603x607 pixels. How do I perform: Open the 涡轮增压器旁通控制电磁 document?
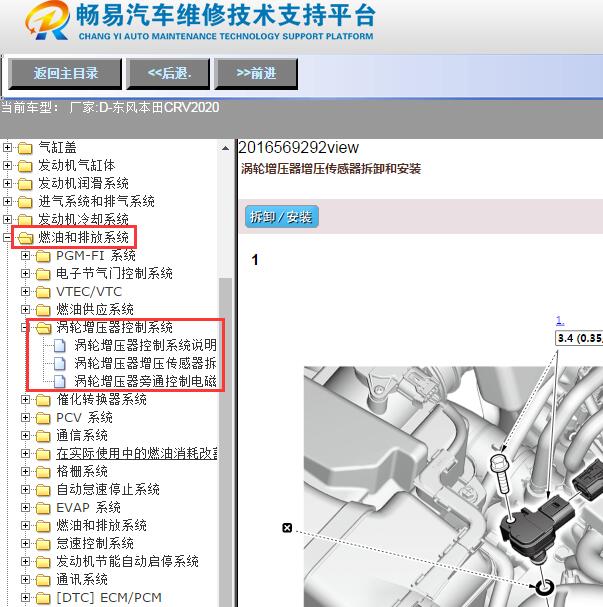coord(145,381)
